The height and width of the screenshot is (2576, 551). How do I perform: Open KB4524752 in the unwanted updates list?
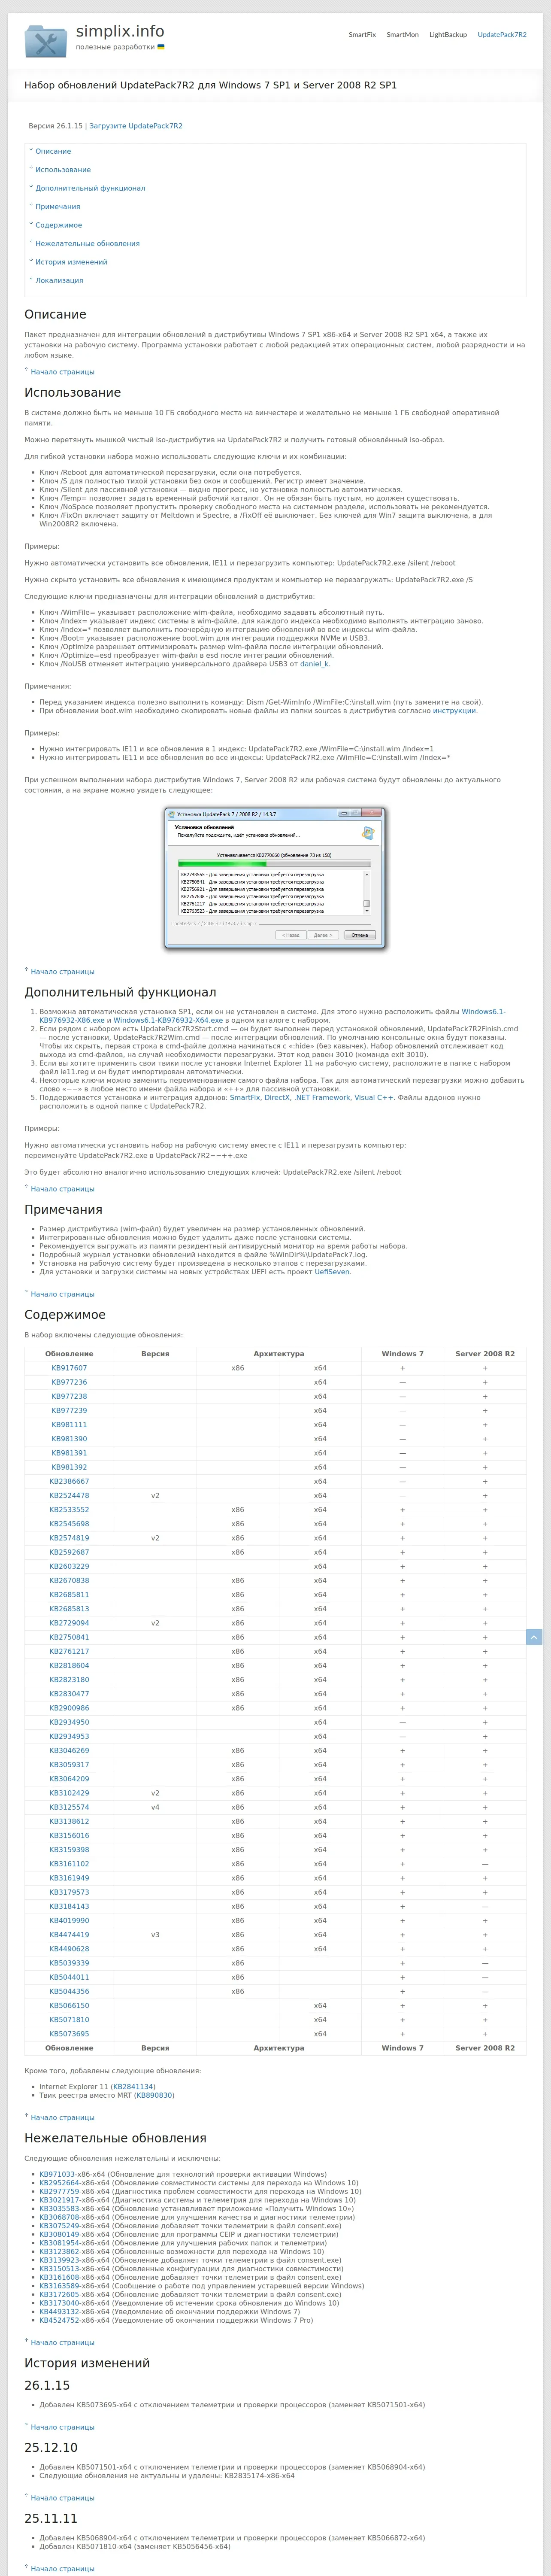pyautogui.click(x=59, y=2320)
